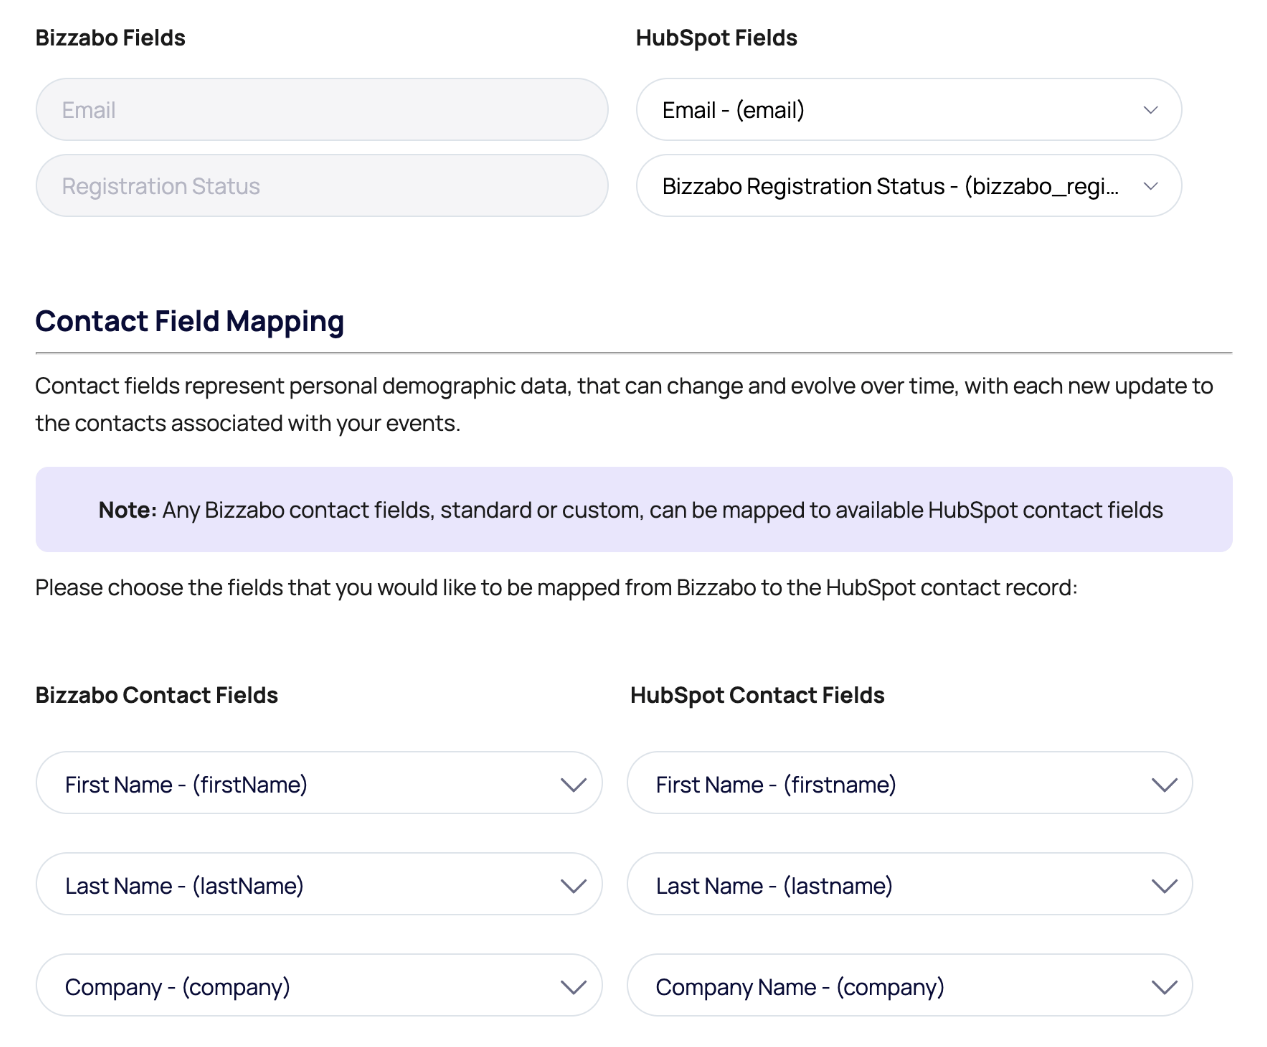Image resolution: width=1267 pixels, height=1047 pixels.
Task: Click the disabled Registration Status field
Action: click(322, 186)
